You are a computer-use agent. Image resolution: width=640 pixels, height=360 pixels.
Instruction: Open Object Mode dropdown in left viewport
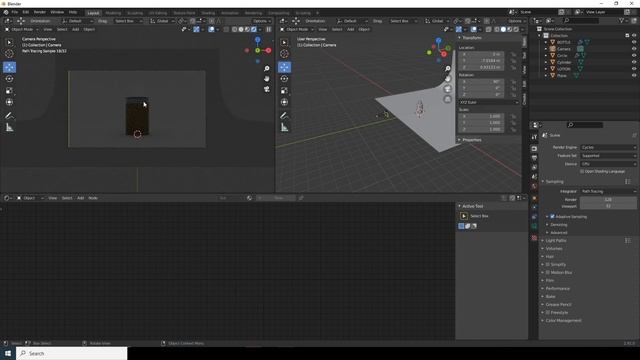click(x=22, y=29)
